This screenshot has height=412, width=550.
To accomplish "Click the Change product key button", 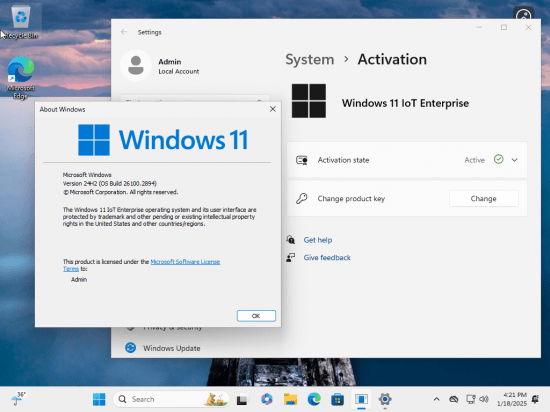I will point(483,198).
